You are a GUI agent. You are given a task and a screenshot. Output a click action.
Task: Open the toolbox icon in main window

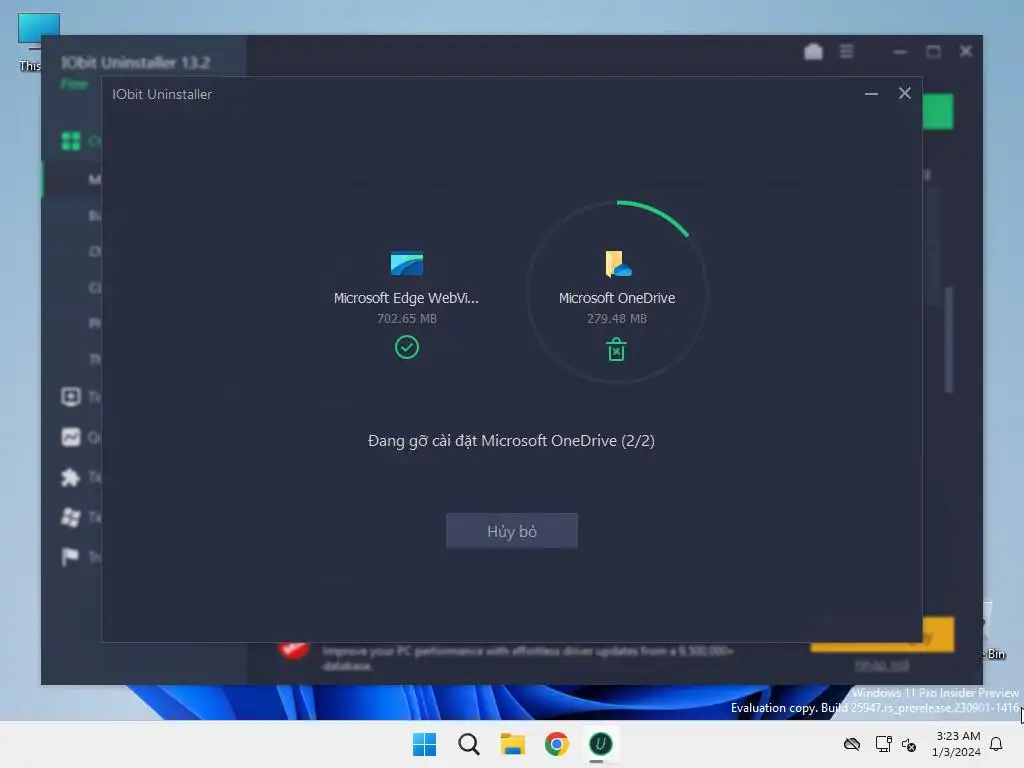pos(813,51)
